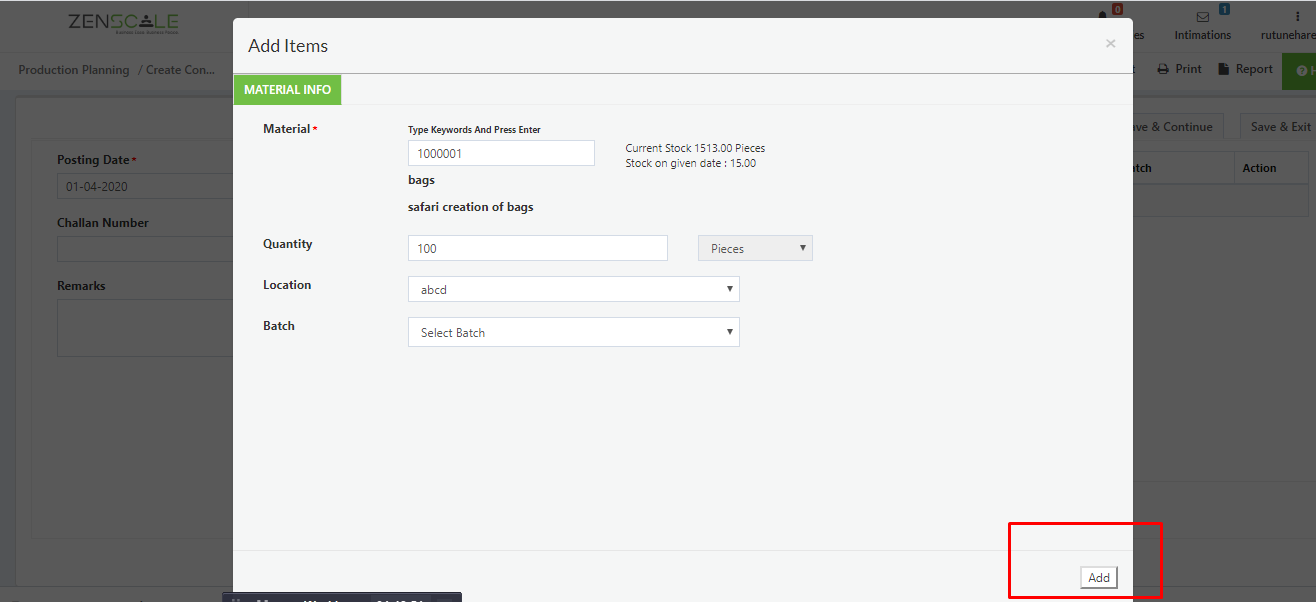
Task: Click the 'Location' field label
Action: pos(287,285)
